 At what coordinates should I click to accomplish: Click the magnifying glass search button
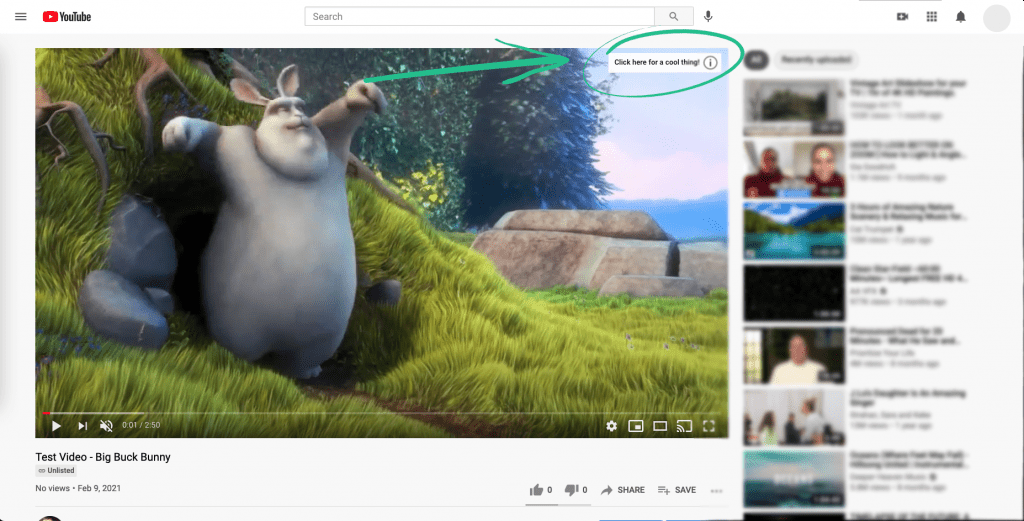coord(674,16)
